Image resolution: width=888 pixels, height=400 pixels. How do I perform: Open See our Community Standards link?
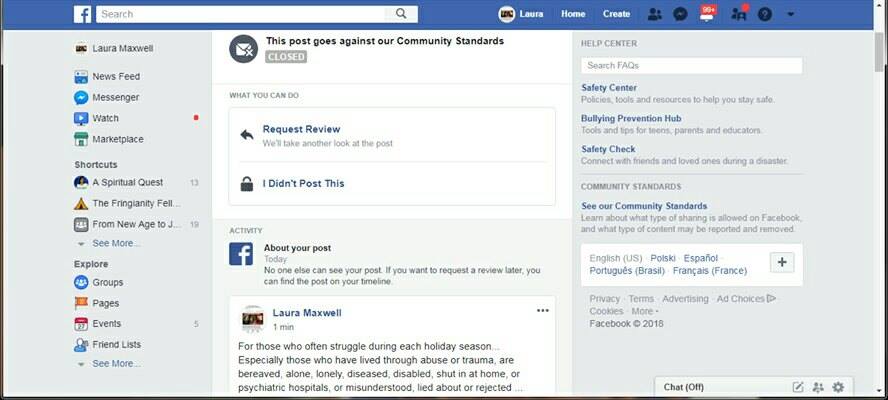tap(644, 206)
